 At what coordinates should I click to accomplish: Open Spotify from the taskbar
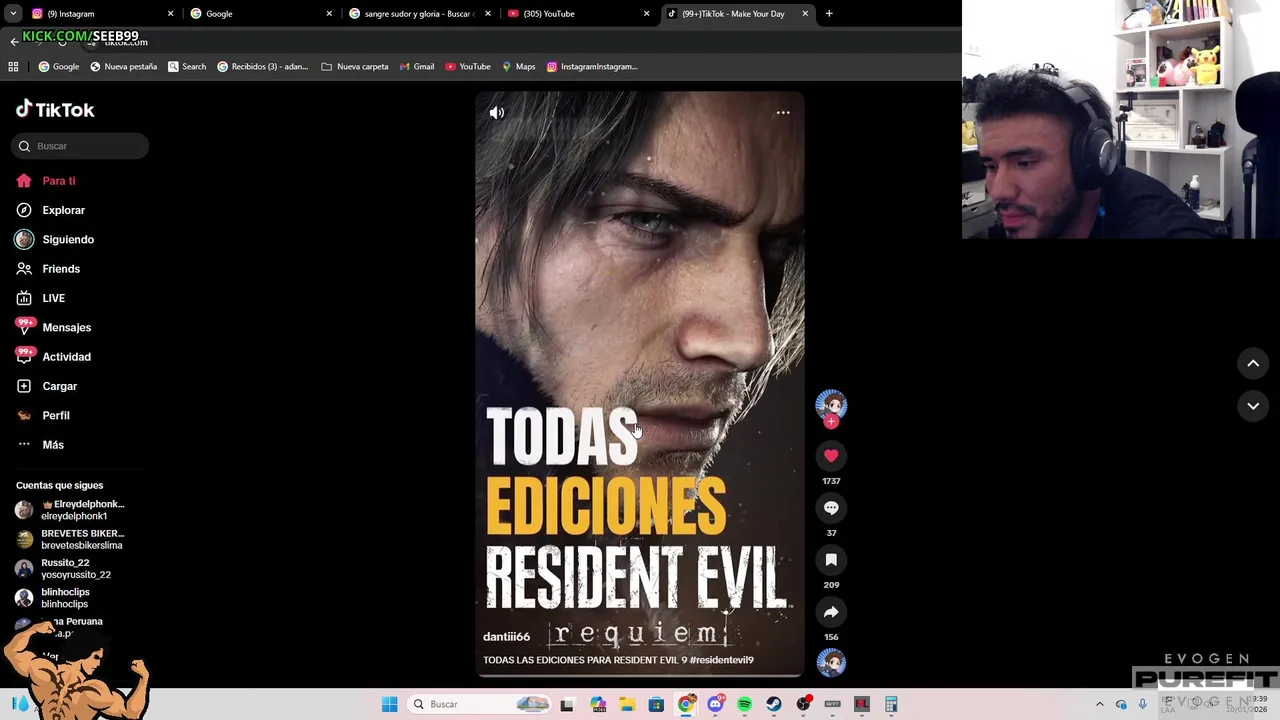745,704
